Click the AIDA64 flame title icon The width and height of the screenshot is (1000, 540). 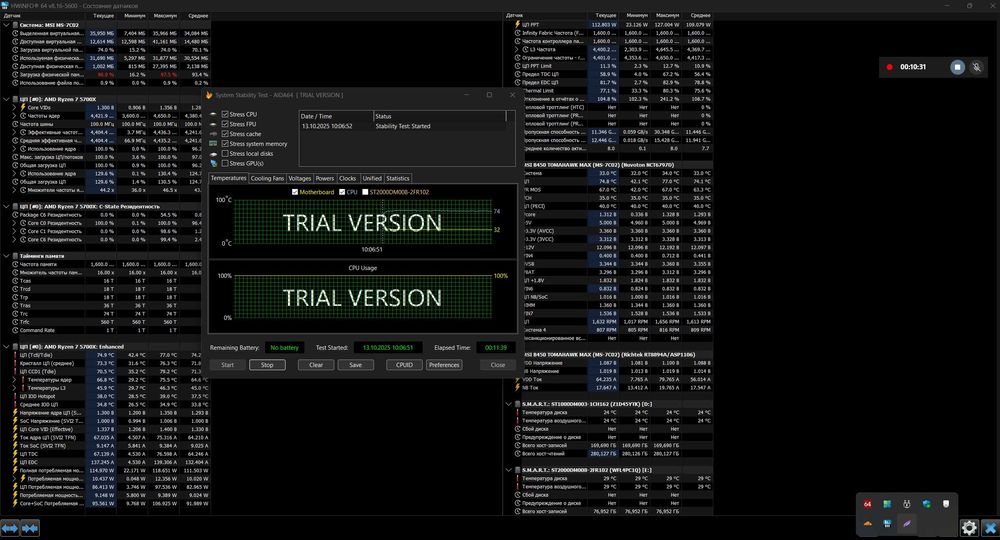(209, 95)
